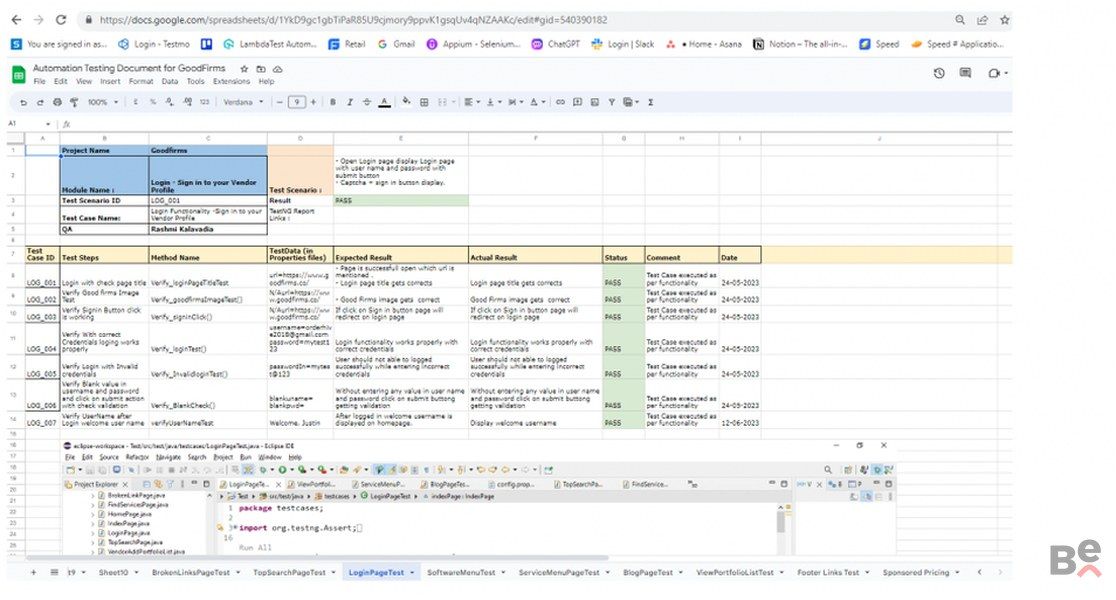Decrease font size with minus button
Image resolution: width=1116 pixels, height=600 pixels.
[280, 102]
